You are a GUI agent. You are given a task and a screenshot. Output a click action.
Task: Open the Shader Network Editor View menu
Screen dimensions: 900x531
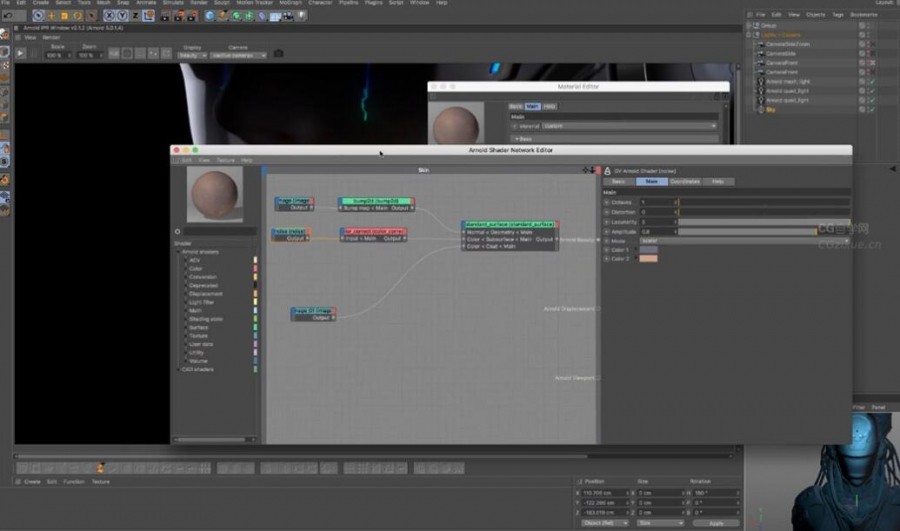(204, 160)
